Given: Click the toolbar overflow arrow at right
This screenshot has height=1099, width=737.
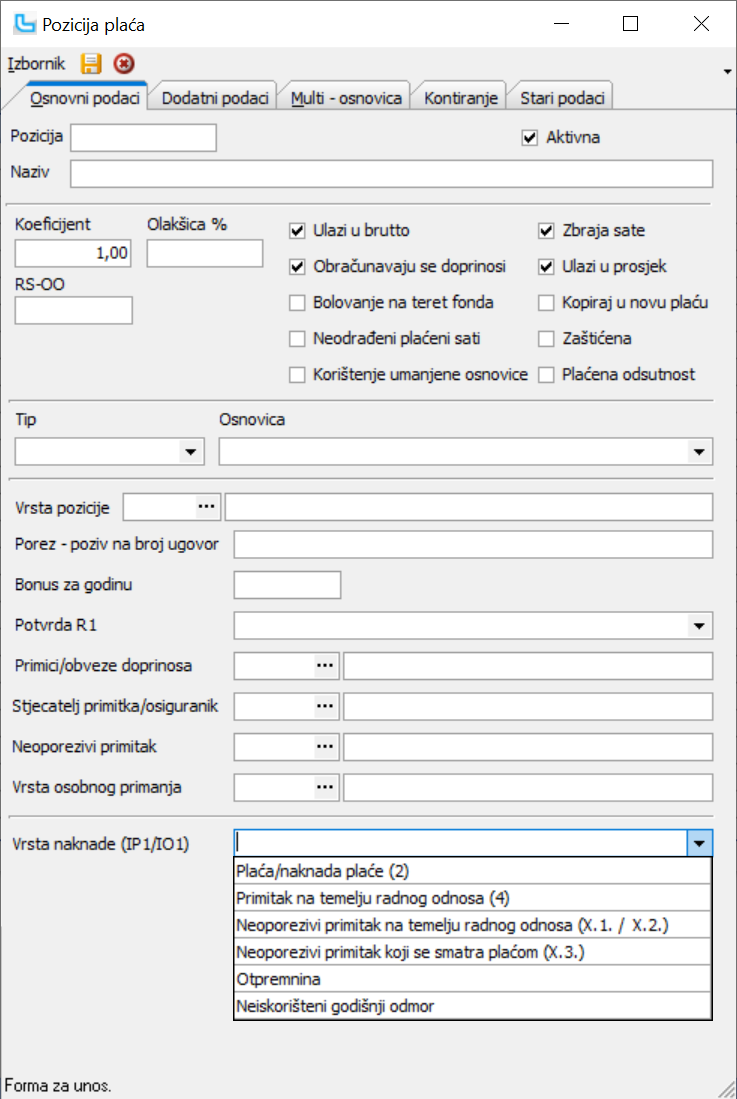Looking at the screenshot, I should (727, 71).
